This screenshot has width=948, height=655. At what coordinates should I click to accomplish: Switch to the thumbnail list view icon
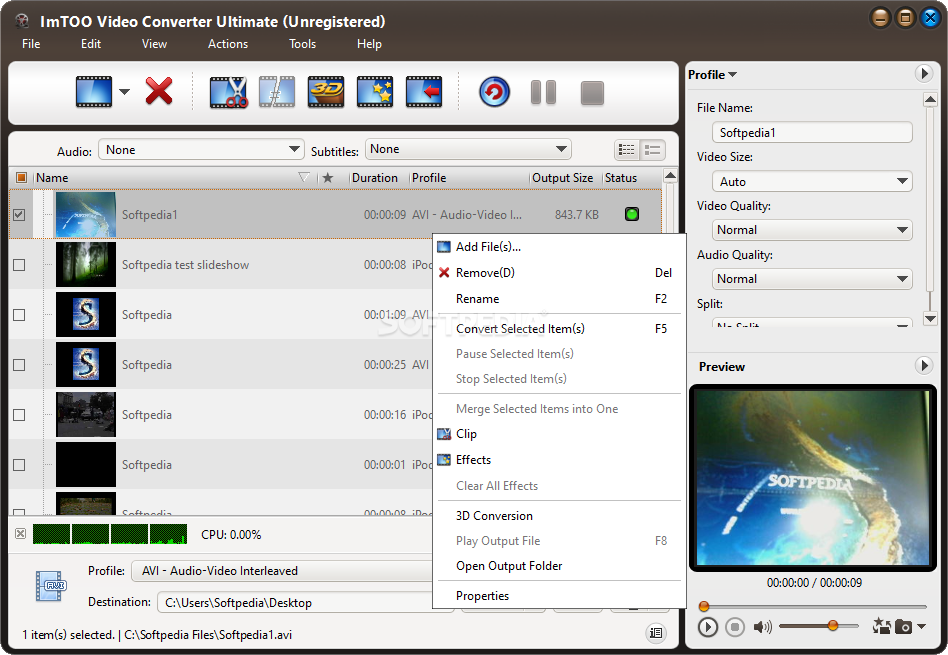coord(652,150)
